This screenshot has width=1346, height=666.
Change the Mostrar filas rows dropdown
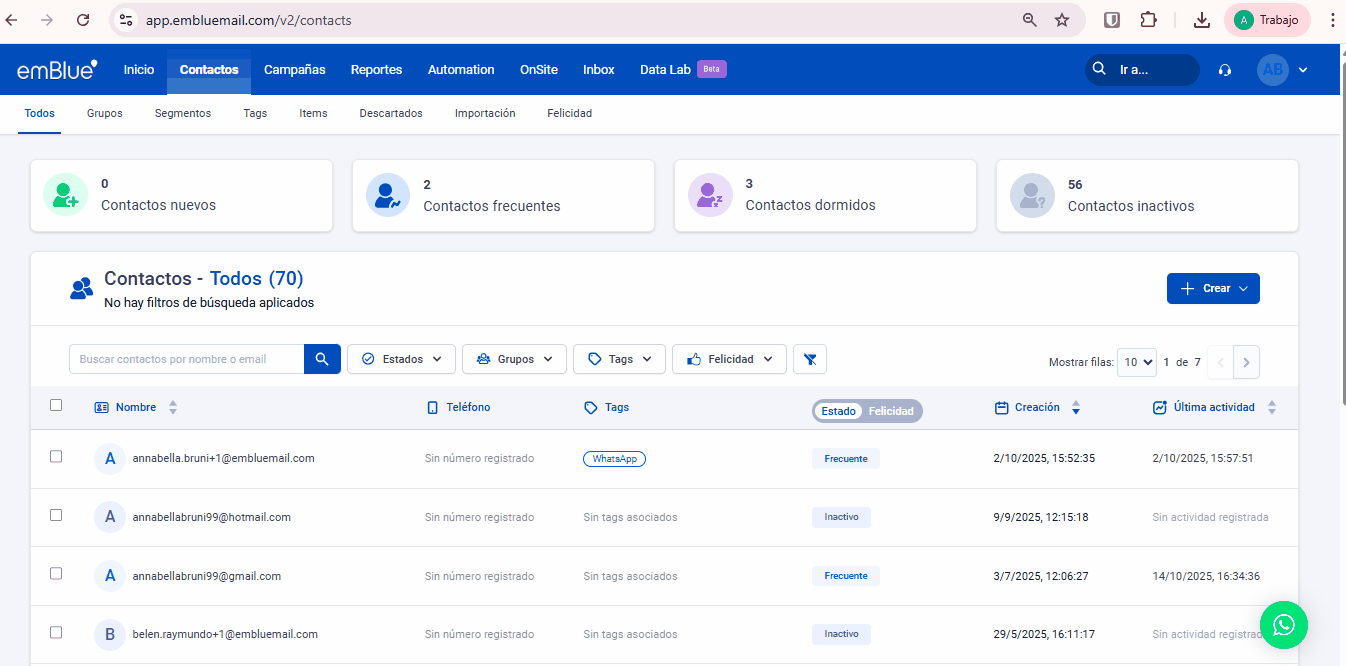tap(1137, 362)
